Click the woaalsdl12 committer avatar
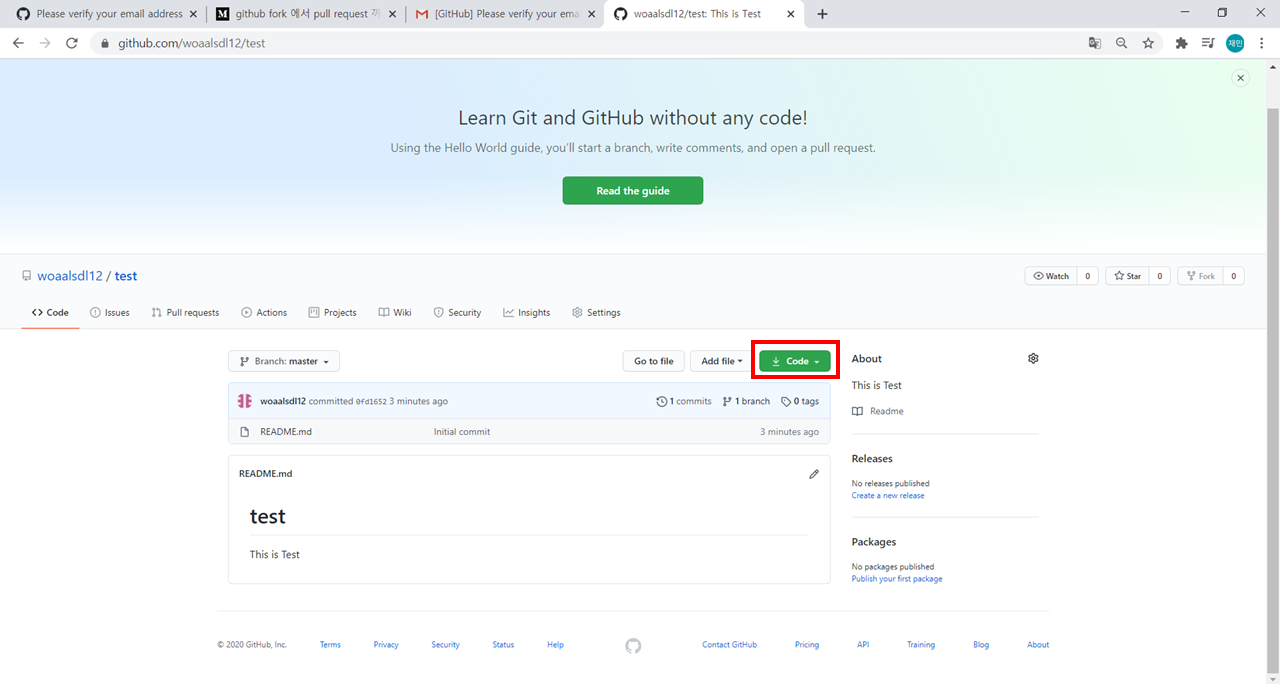1280x684 pixels. [x=245, y=401]
